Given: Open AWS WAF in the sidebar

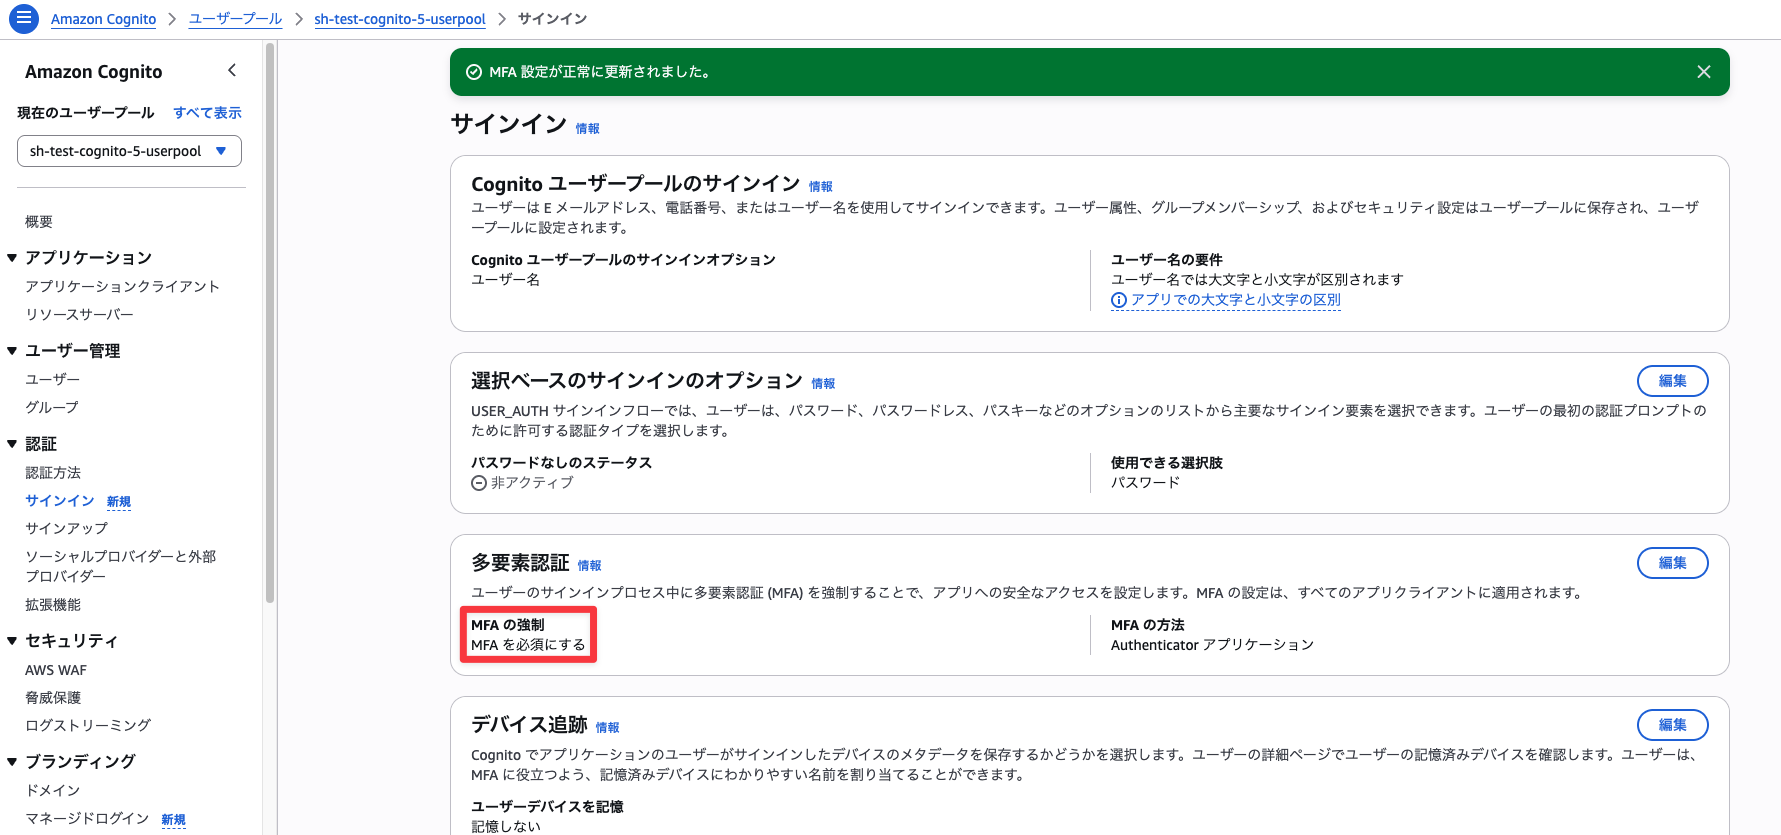Looking at the screenshot, I should coord(56,670).
